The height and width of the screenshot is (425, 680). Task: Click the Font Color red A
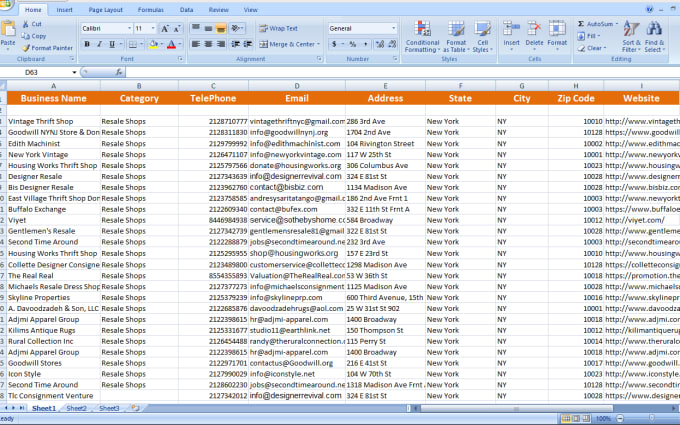tap(171, 44)
